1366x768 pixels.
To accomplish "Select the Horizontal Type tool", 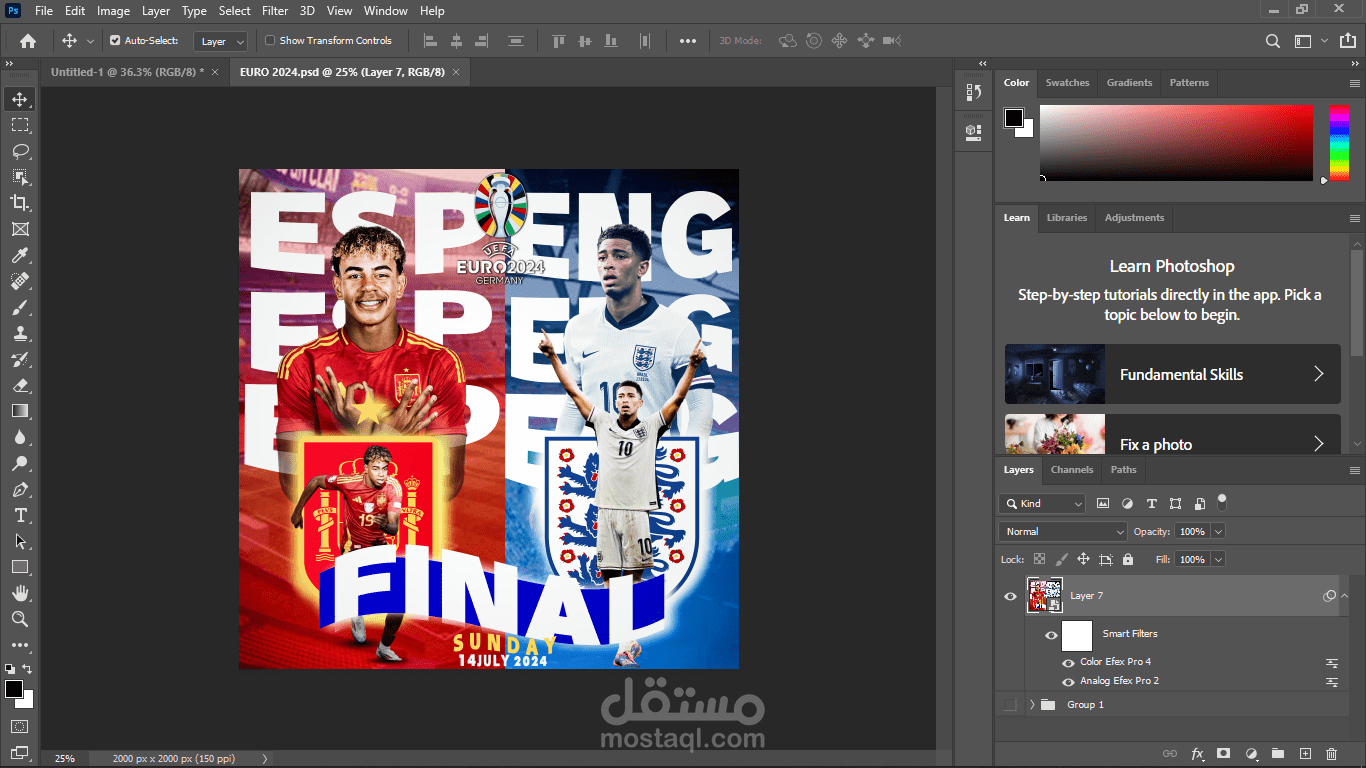I will point(20,515).
